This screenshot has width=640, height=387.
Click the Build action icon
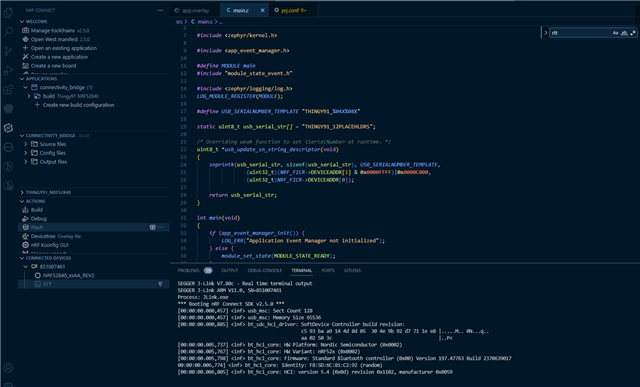coord(25,210)
